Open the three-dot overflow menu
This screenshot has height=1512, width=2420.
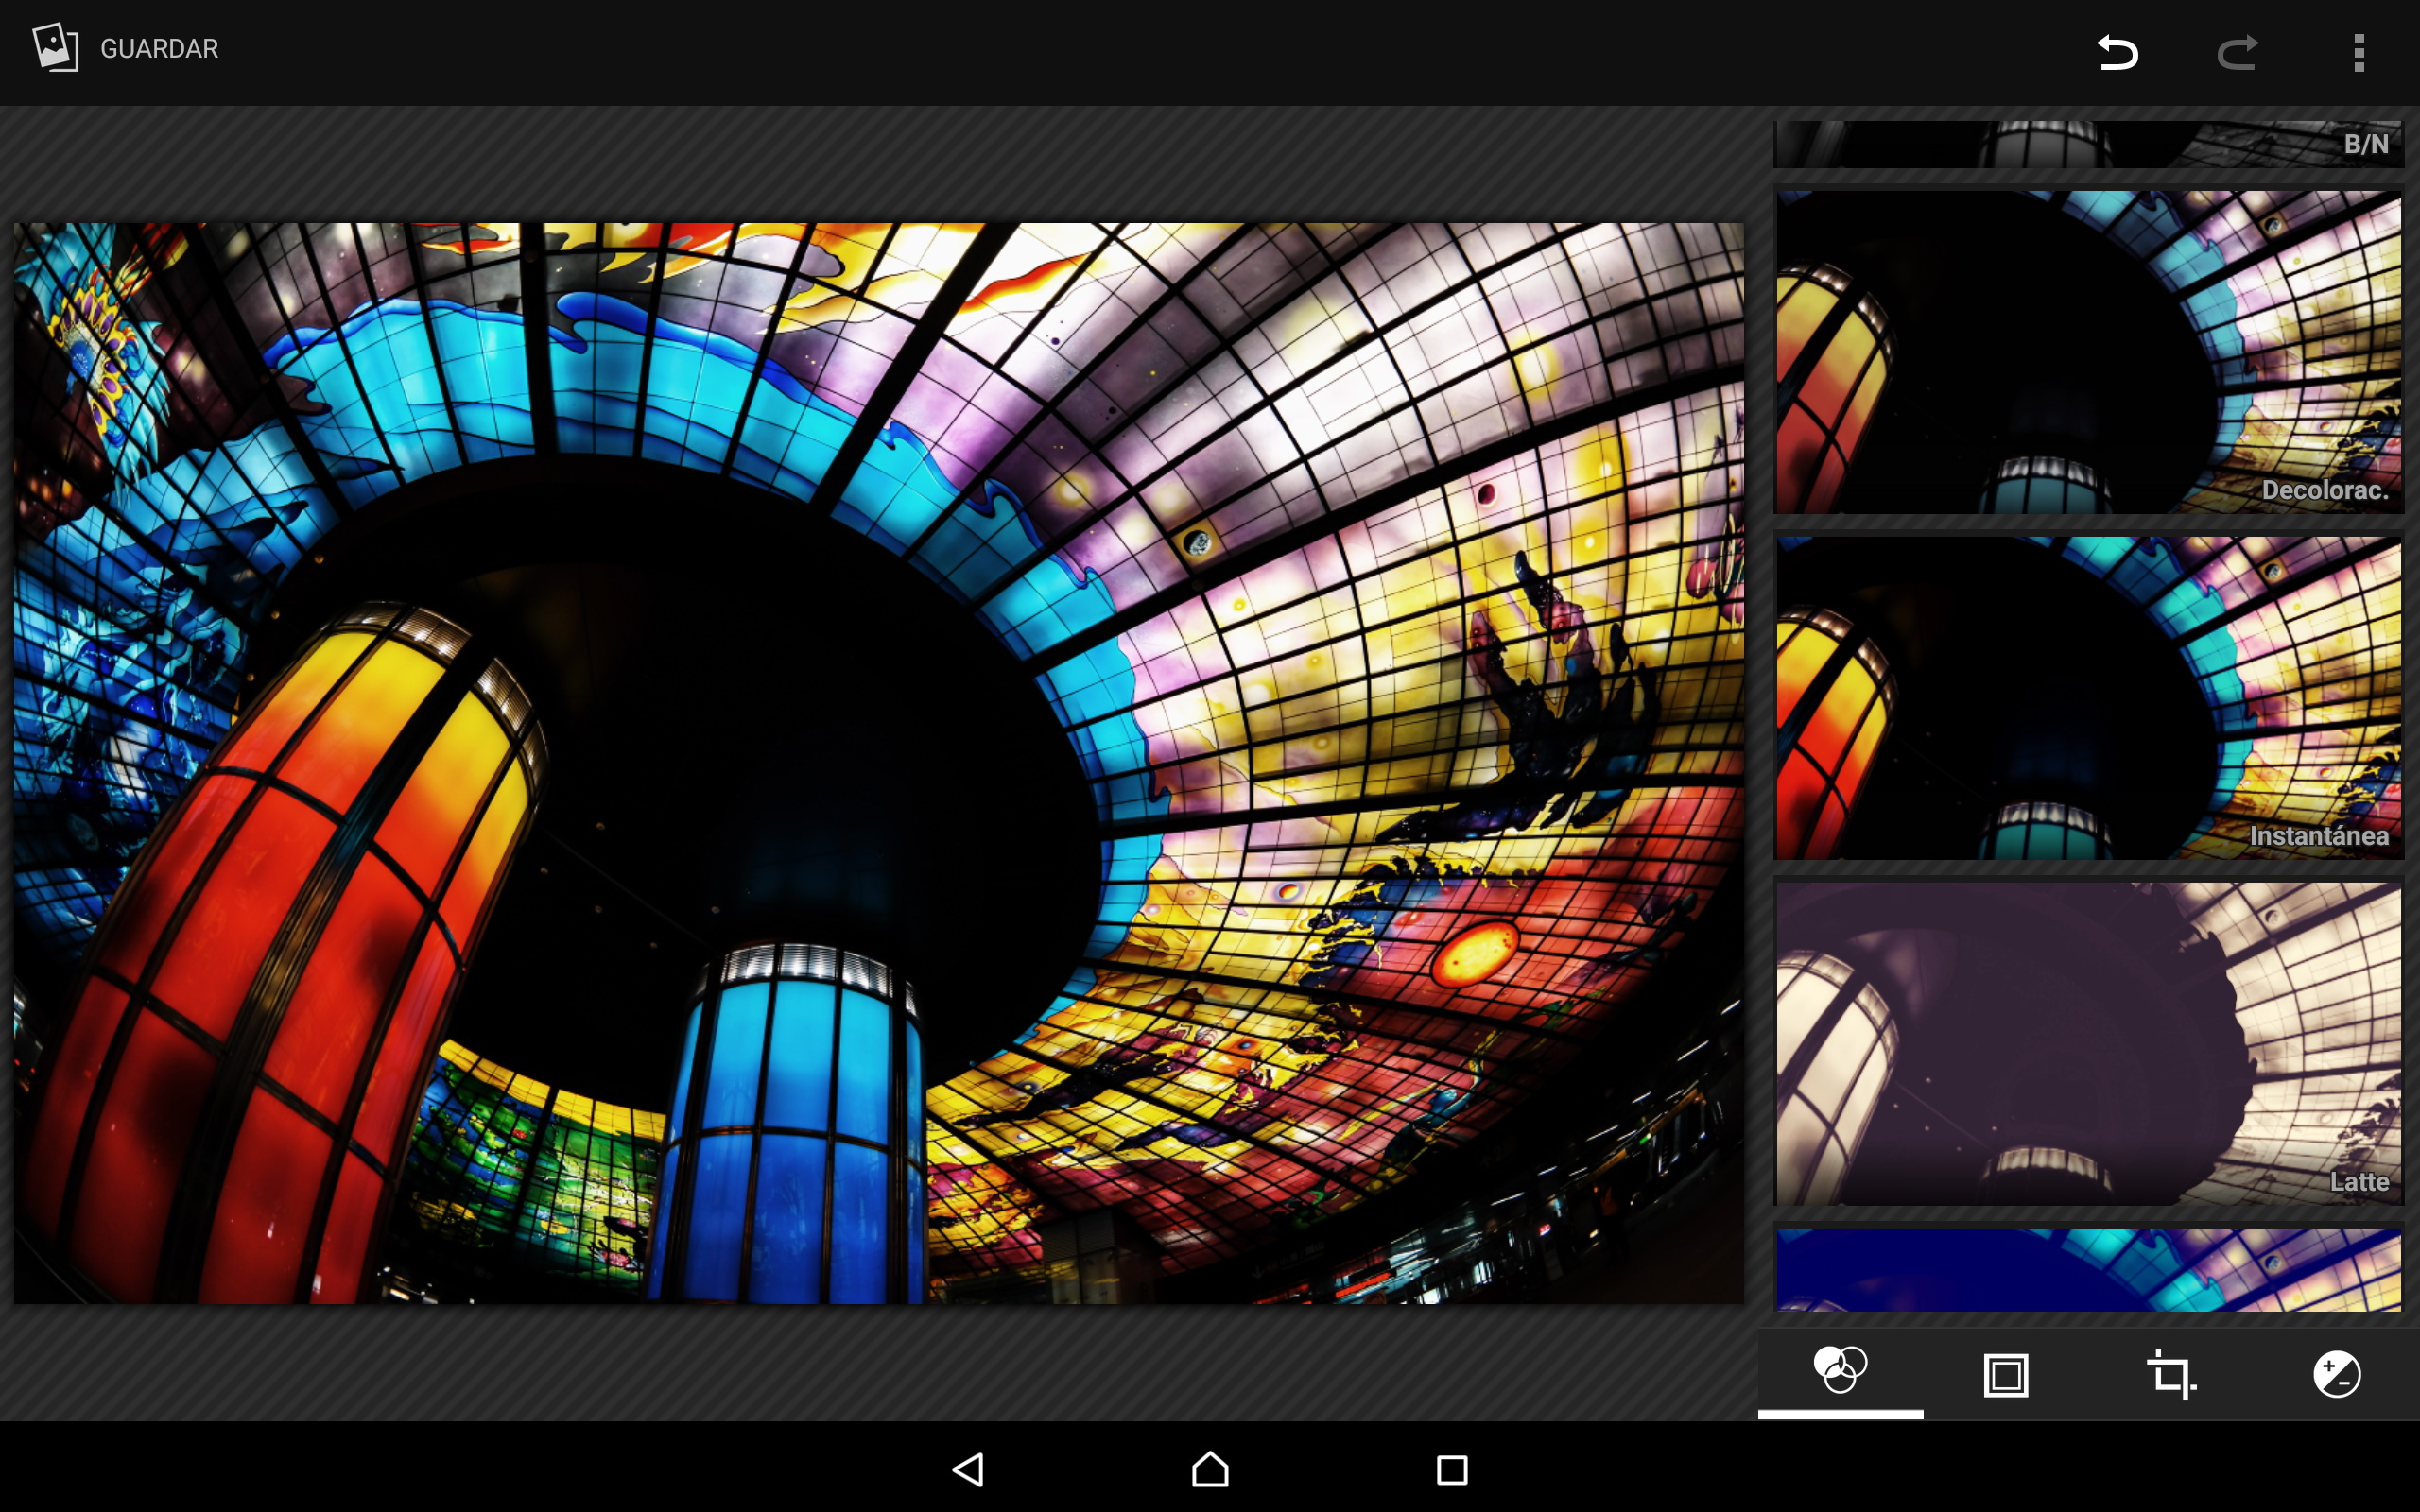tap(2358, 52)
